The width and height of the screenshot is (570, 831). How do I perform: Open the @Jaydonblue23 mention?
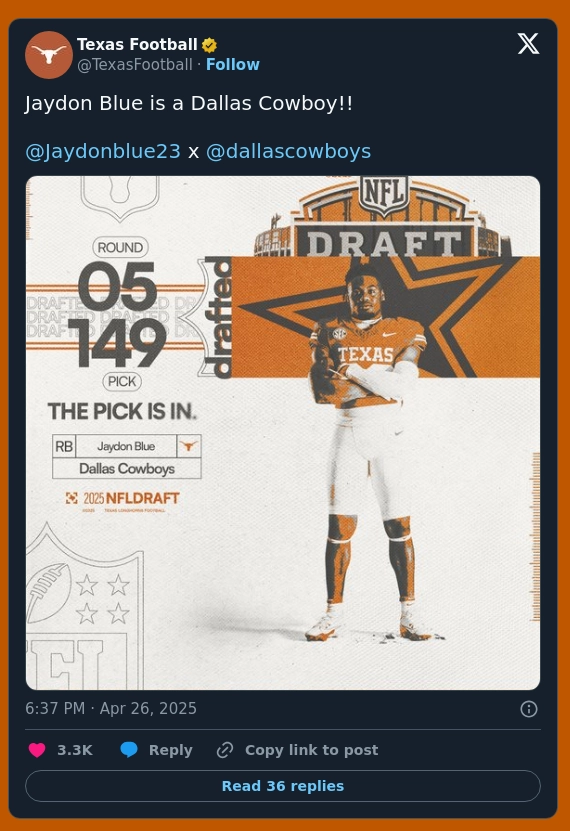tap(103, 151)
